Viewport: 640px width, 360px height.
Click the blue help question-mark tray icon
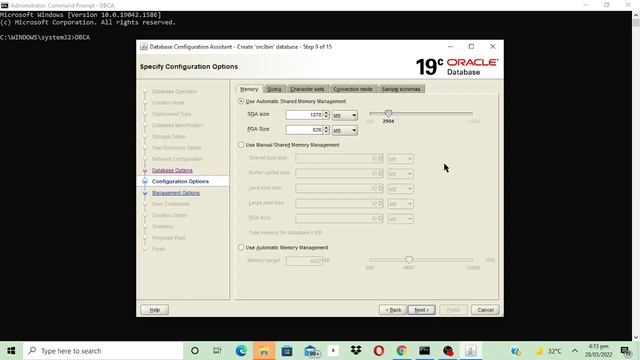pos(516,351)
